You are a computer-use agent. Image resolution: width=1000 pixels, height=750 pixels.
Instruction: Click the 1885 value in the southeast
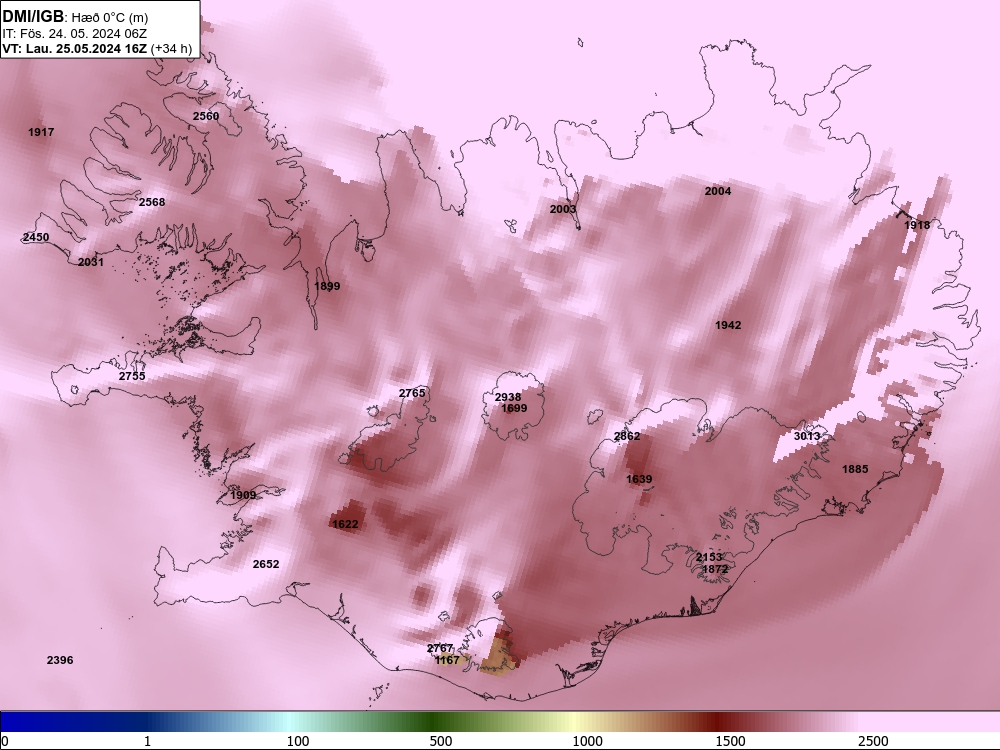[x=855, y=469]
